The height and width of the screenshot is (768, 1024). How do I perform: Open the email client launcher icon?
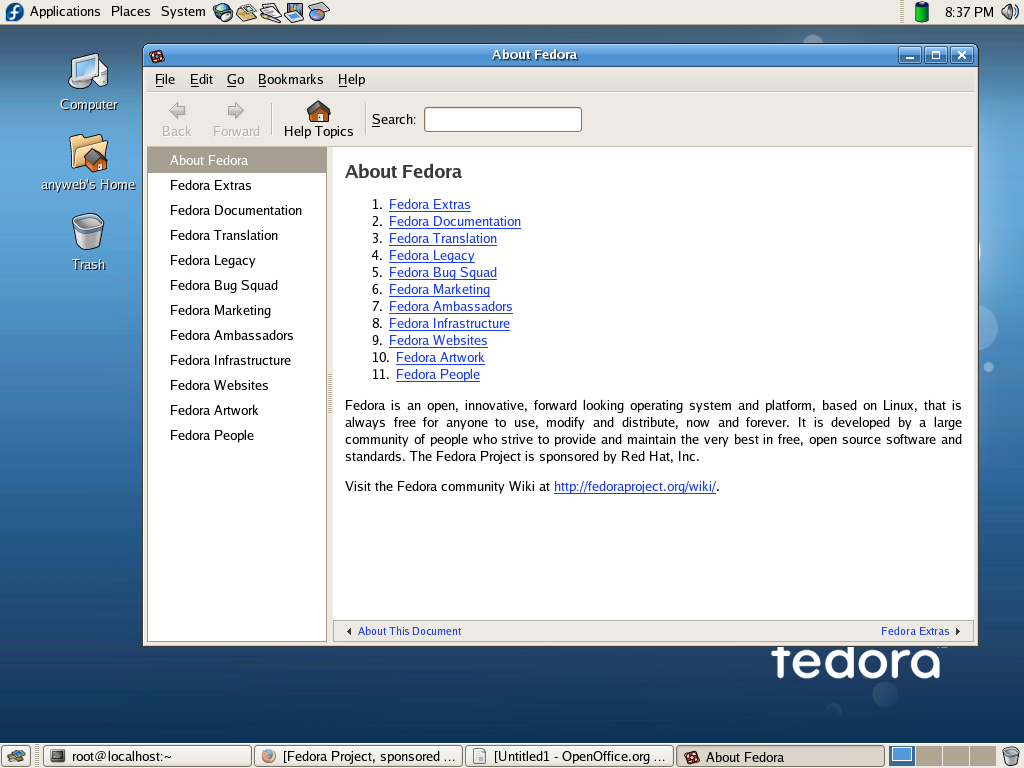click(246, 12)
